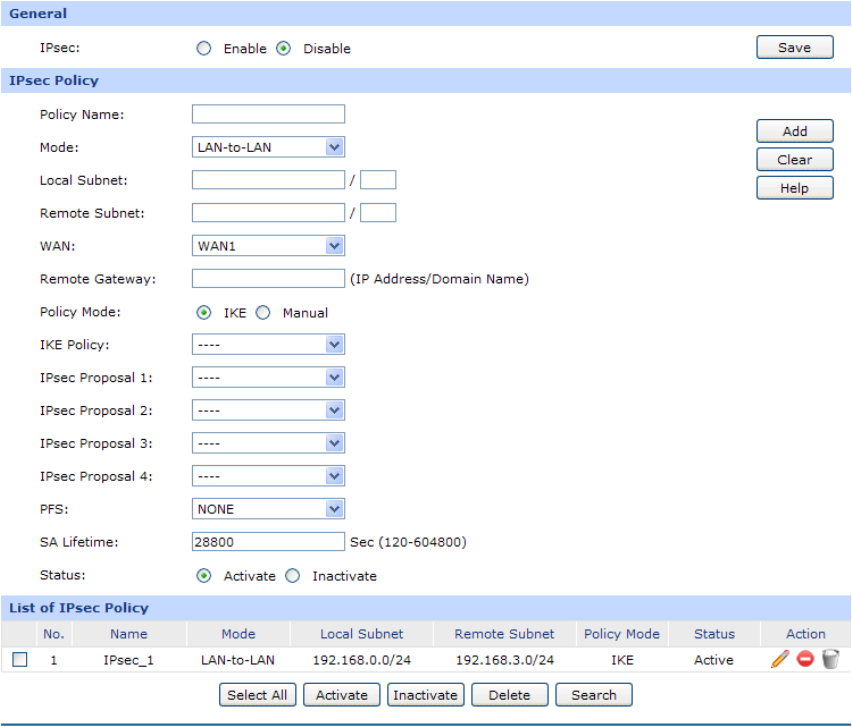Set Status to Activate
This screenshot has height=727, width=852.
[x=204, y=575]
